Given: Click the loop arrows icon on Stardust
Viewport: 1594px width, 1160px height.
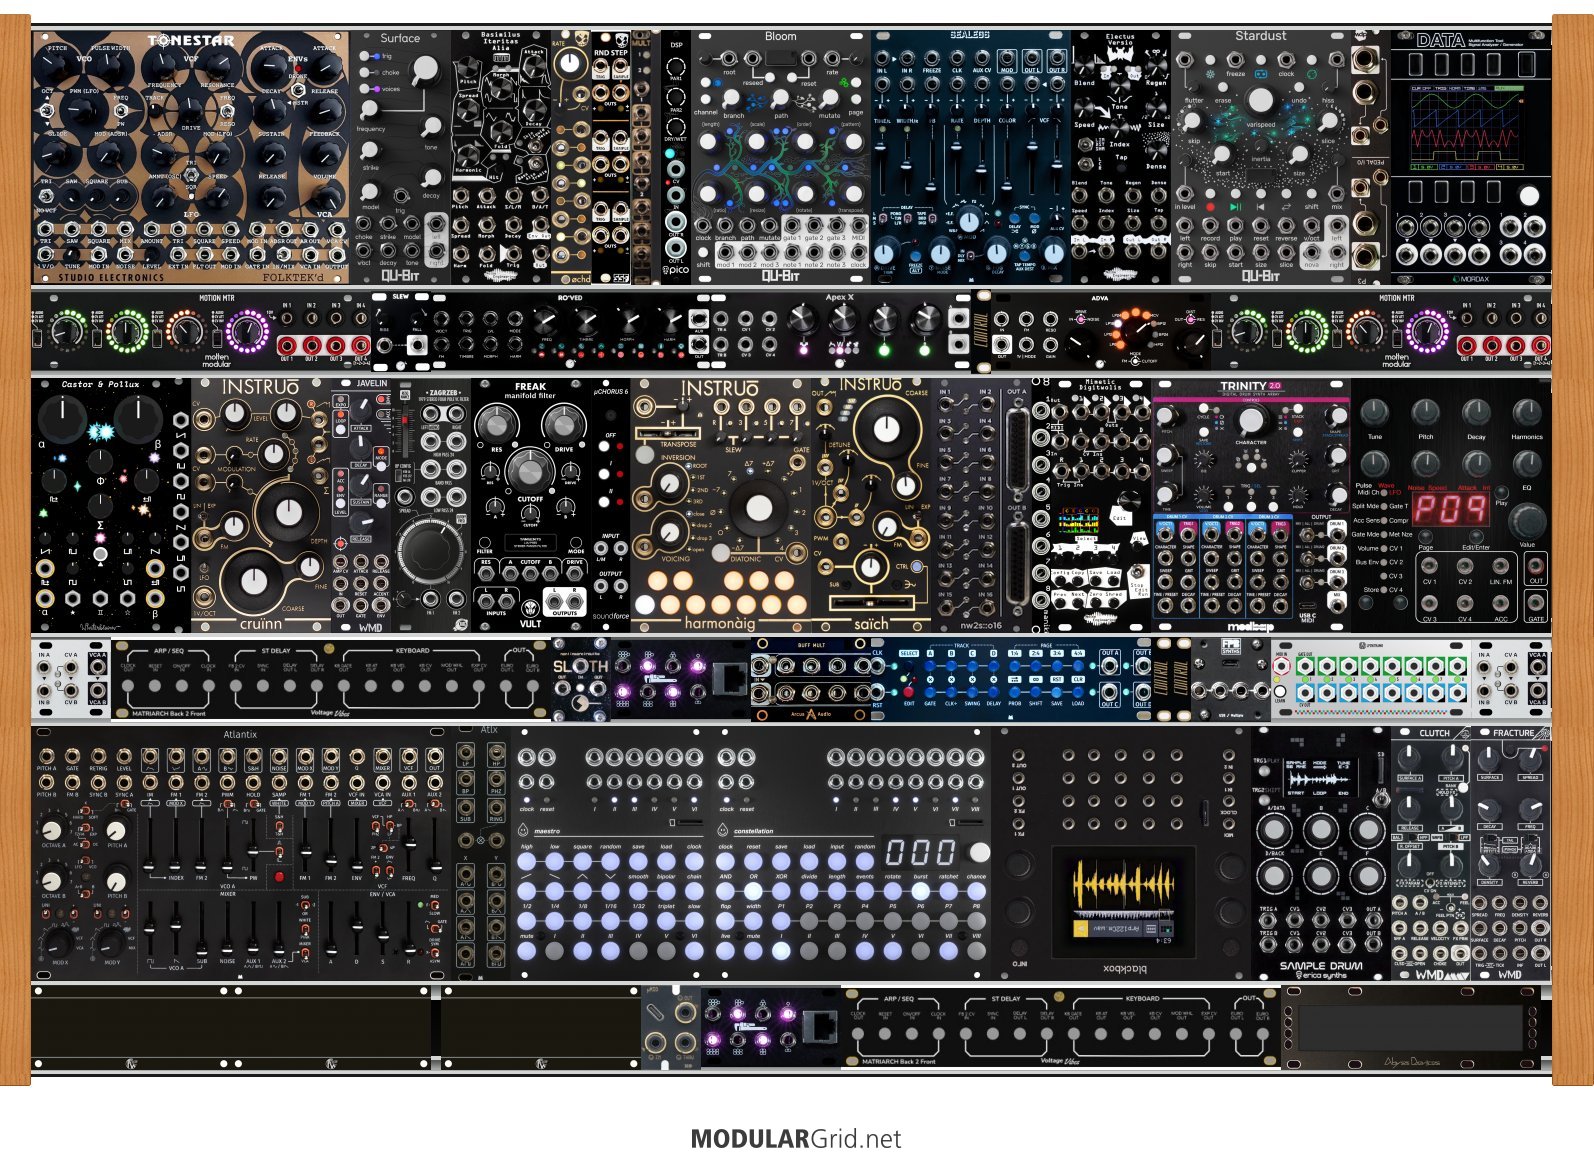Looking at the screenshot, I should click(x=1285, y=207).
